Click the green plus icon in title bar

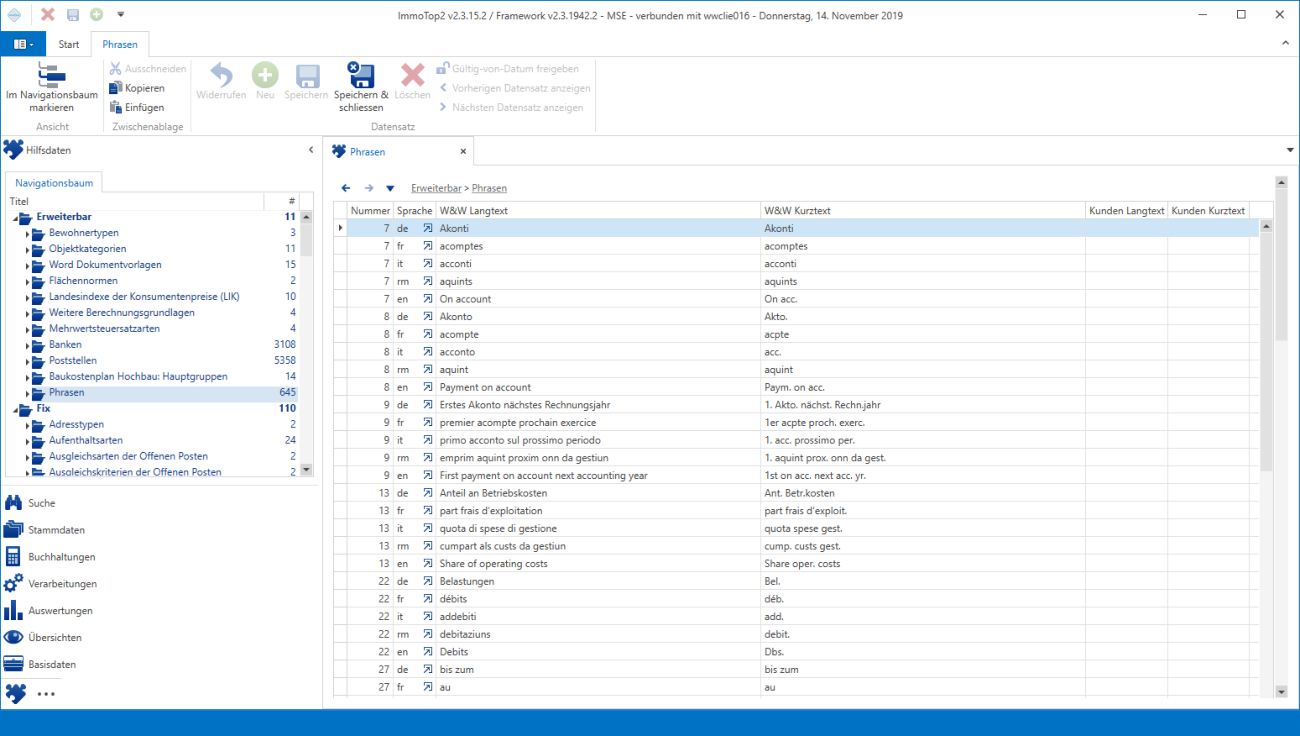(96, 15)
